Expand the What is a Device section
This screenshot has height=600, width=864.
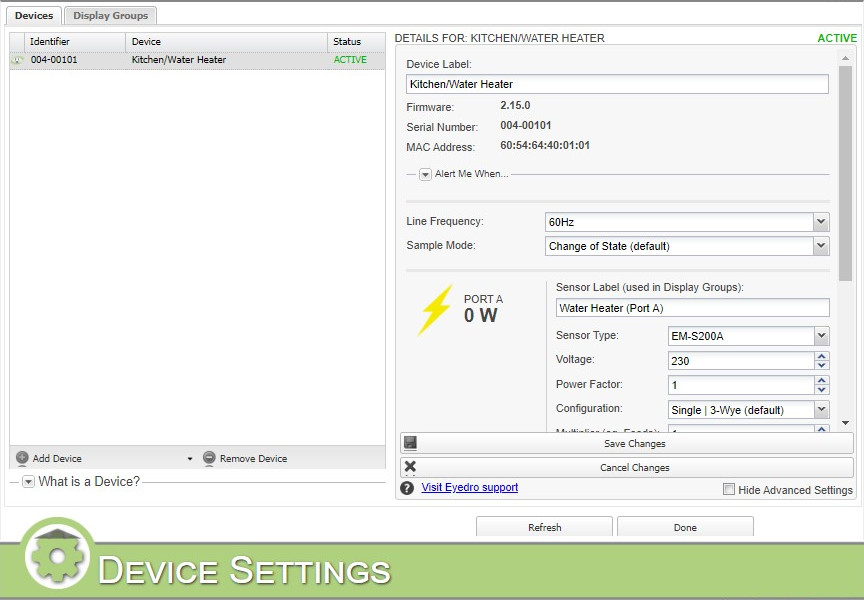click(28, 482)
